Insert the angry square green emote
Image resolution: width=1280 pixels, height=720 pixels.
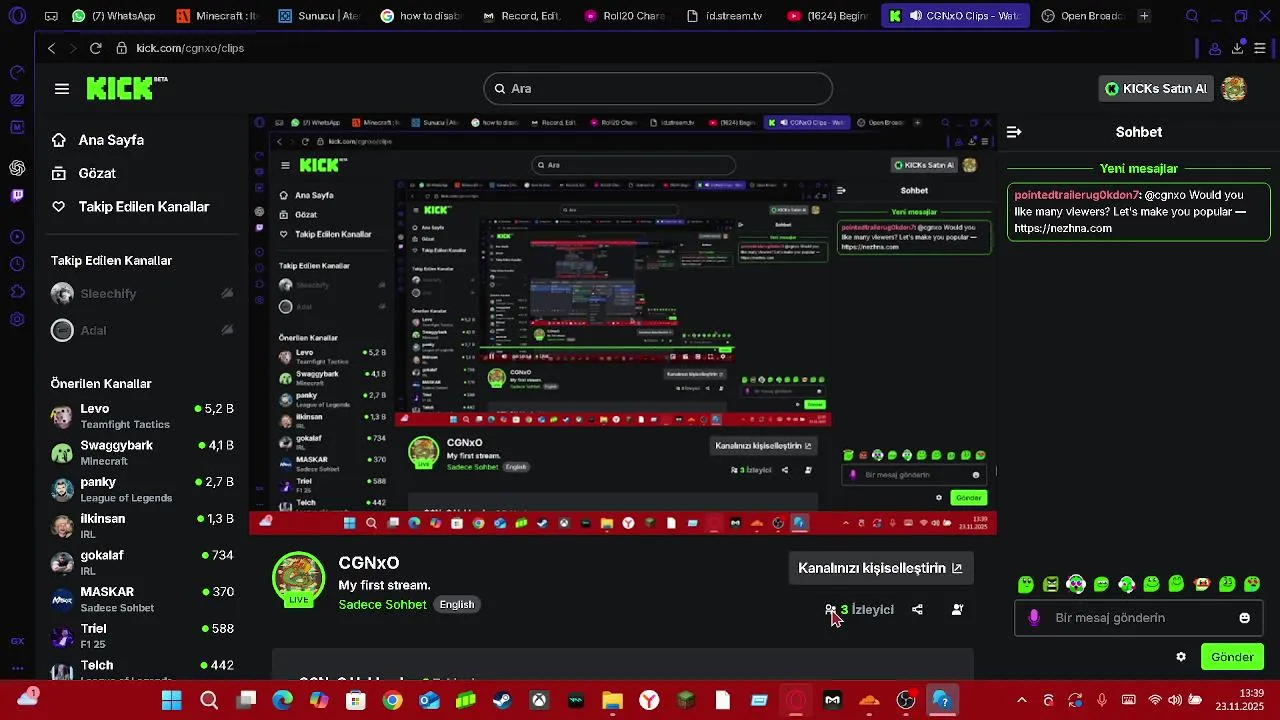click(1050, 584)
